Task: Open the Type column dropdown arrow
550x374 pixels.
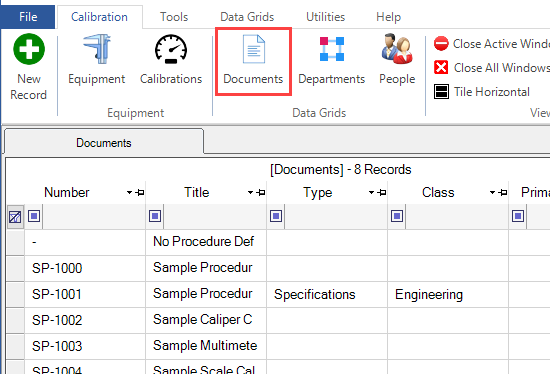Action: (371, 192)
